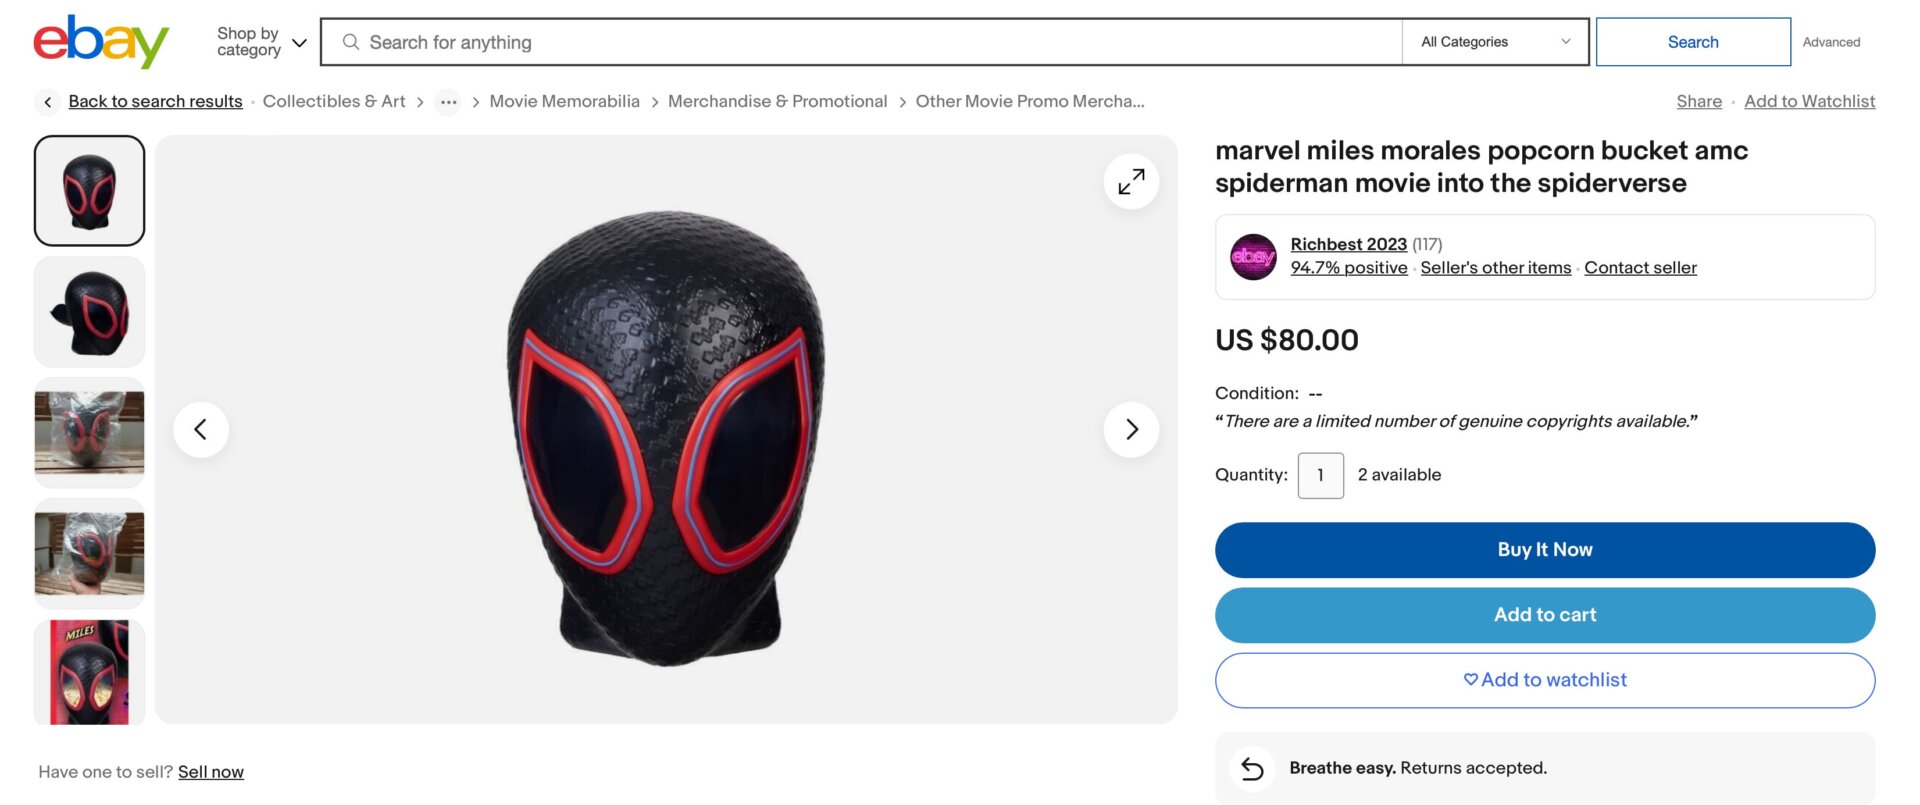Click the next image arrow
The height and width of the screenshot is (805, 1920).
pyautogui.click(x=1131, y=428)
